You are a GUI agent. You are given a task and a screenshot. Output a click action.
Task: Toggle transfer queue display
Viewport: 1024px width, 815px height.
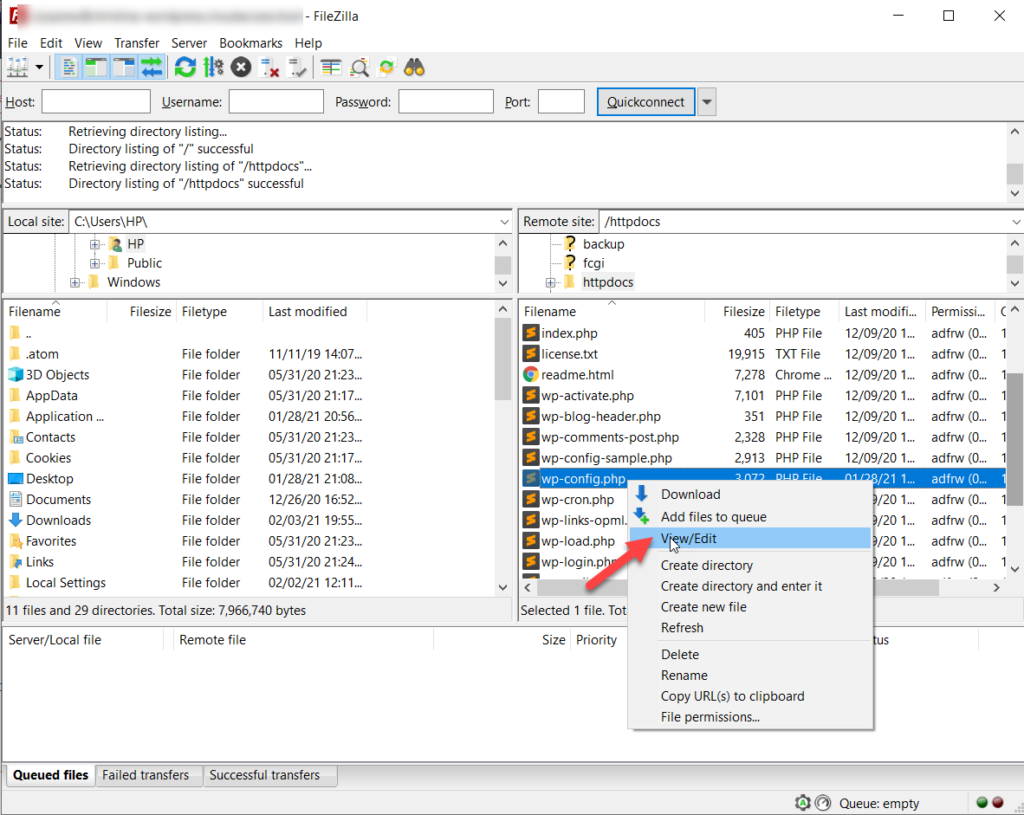pos(152,67)
